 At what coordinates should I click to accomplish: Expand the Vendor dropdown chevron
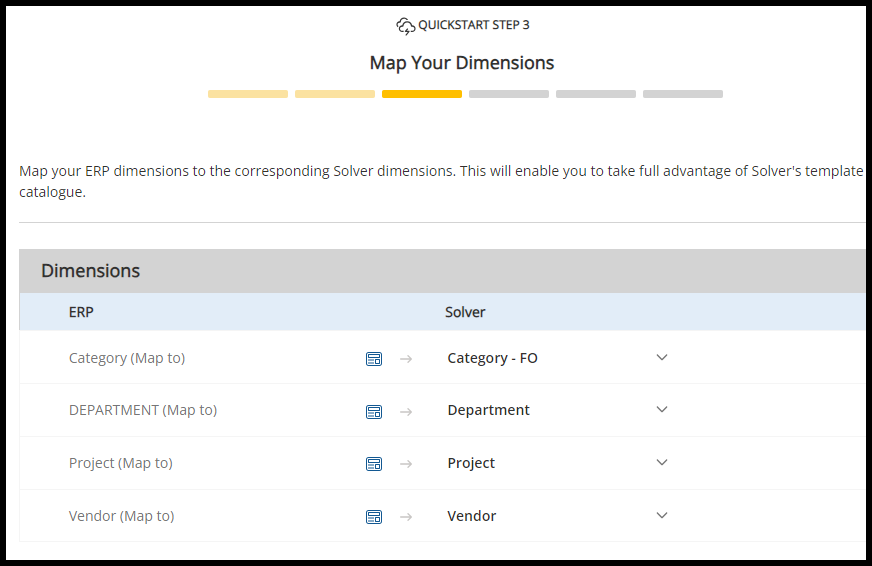661,516
